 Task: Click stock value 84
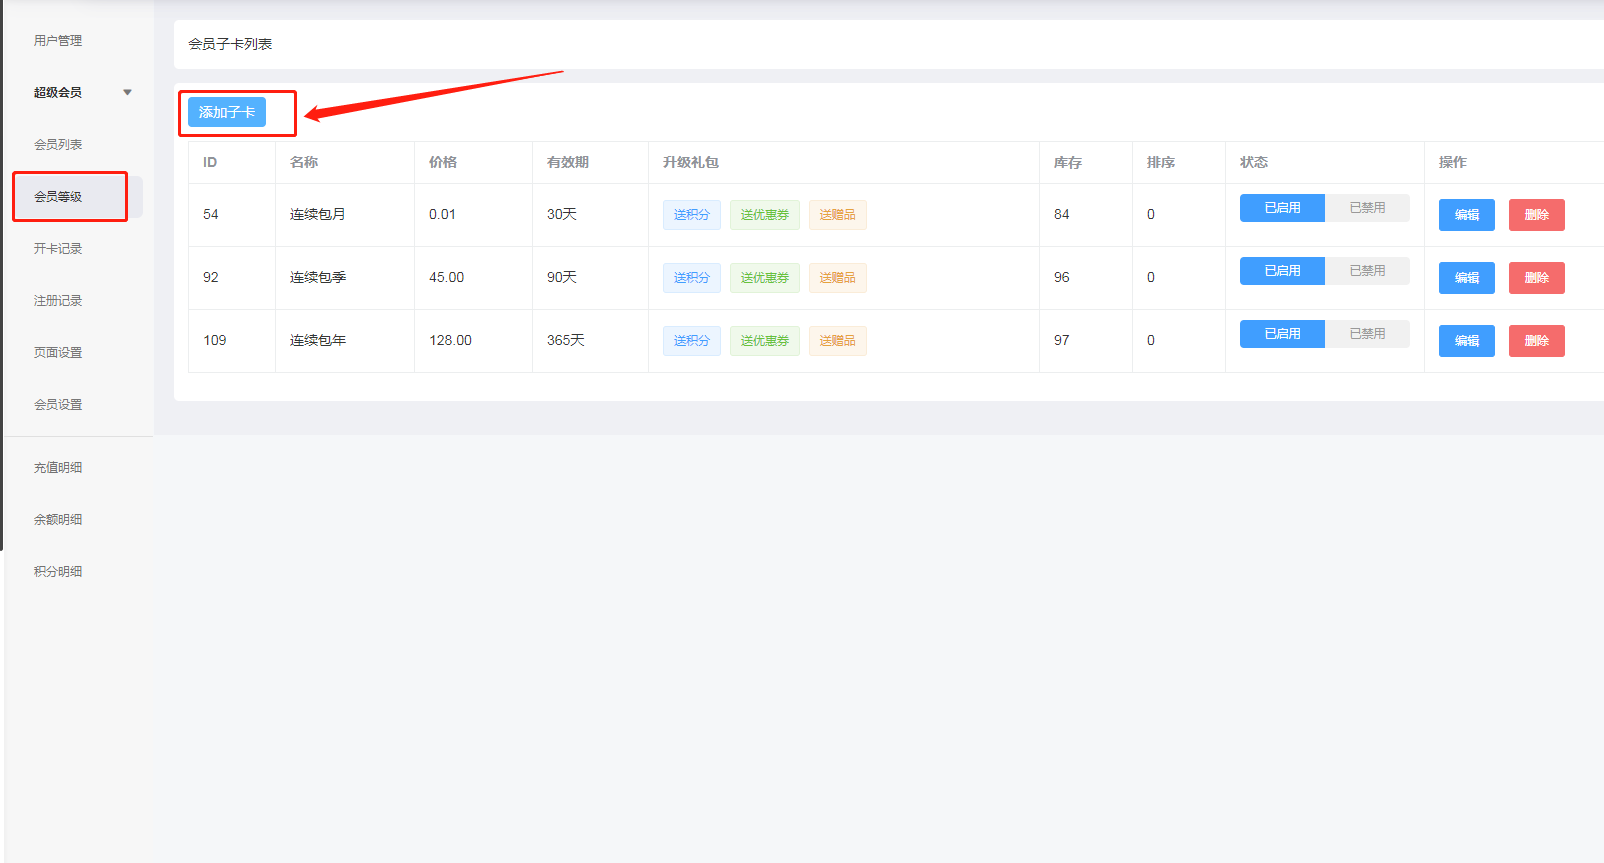coord(1062,215)
